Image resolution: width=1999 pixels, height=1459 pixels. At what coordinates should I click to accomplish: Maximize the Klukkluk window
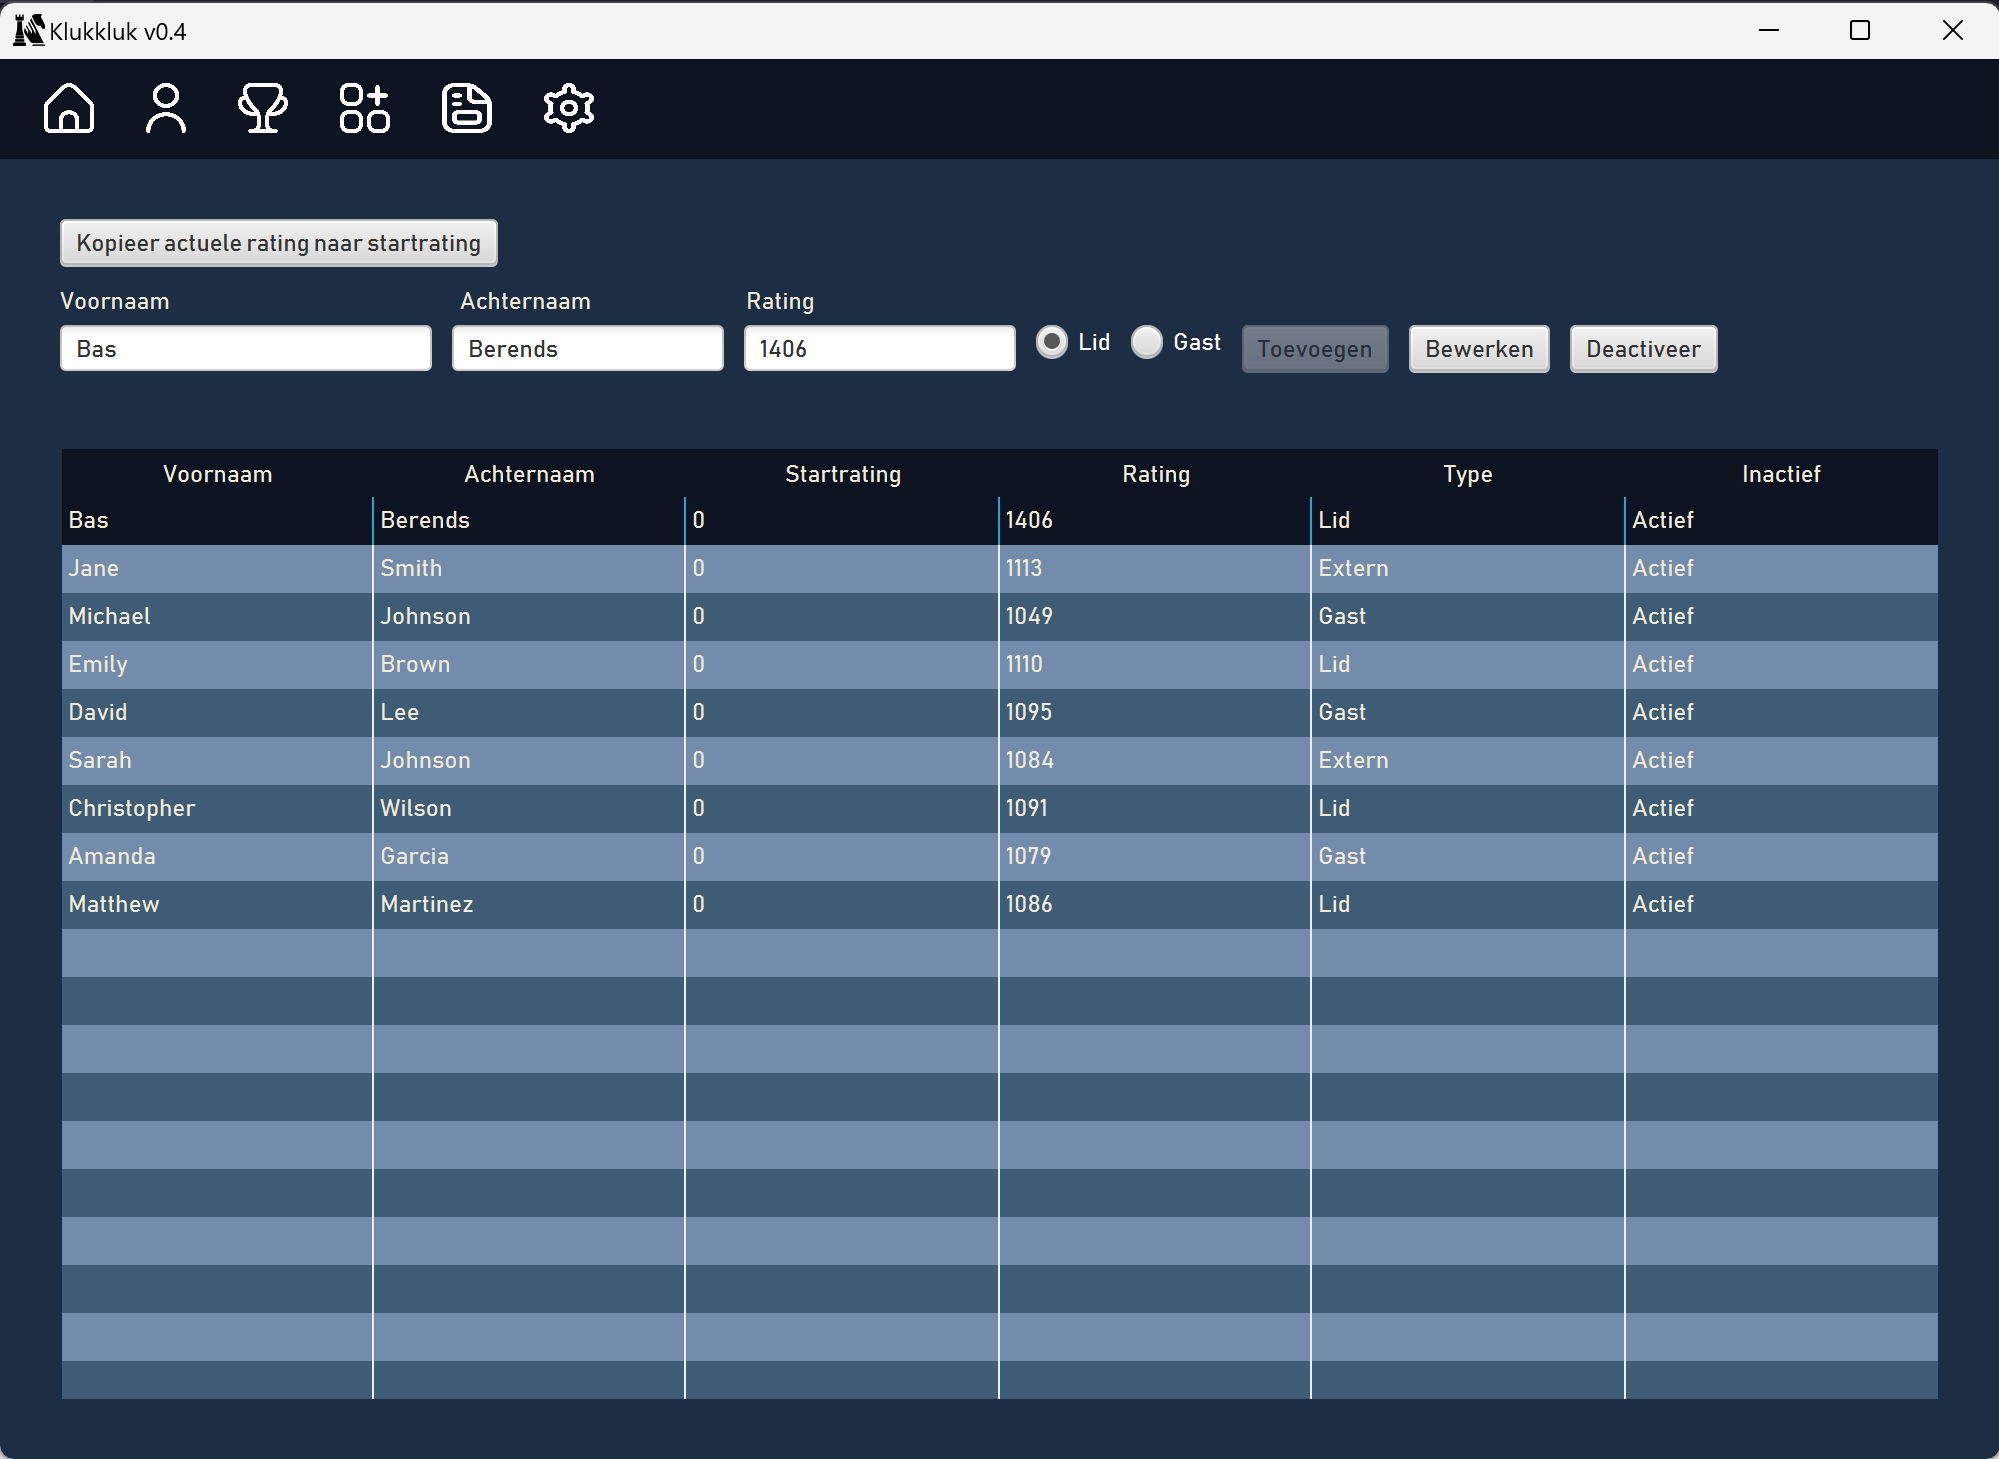pyautogui.click(x=1860, y=30)
